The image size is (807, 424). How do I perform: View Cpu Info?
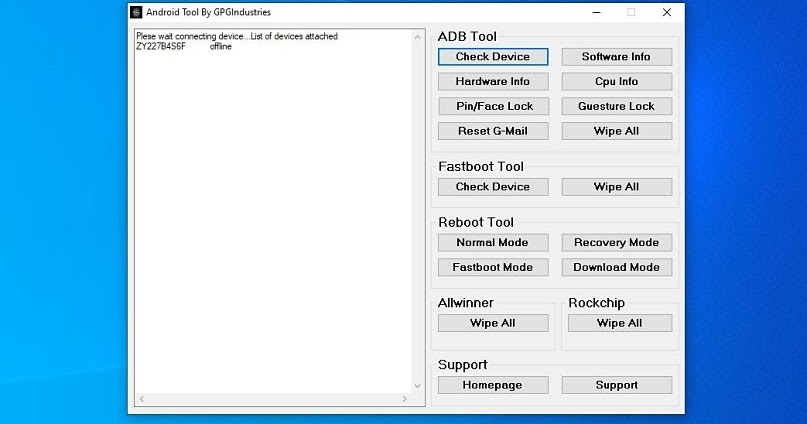(x=617, y=81)
